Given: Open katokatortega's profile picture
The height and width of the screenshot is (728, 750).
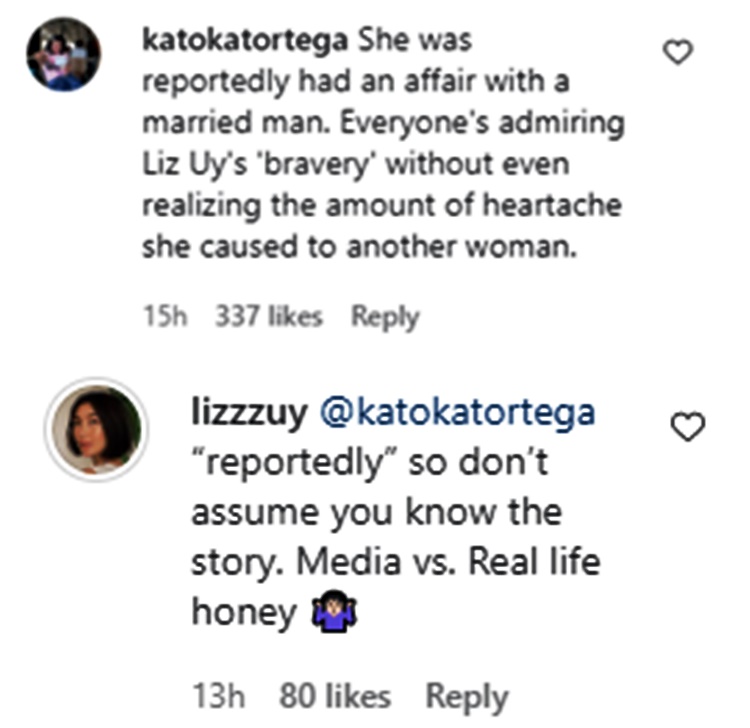Looking at the screenshot, I should 63,54.
